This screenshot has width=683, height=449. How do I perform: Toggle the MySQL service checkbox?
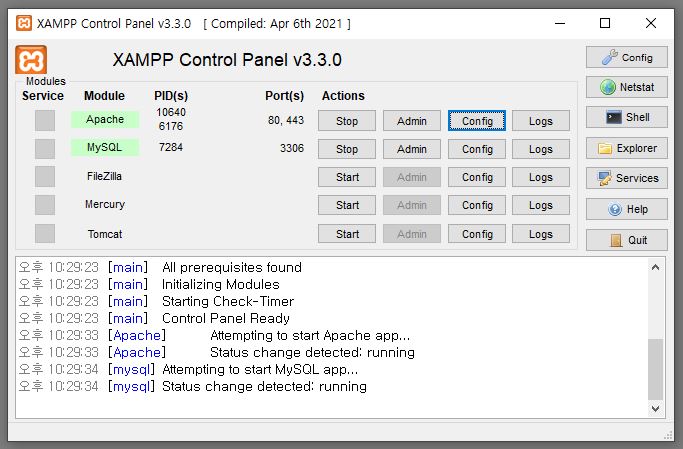pos(45,149)
